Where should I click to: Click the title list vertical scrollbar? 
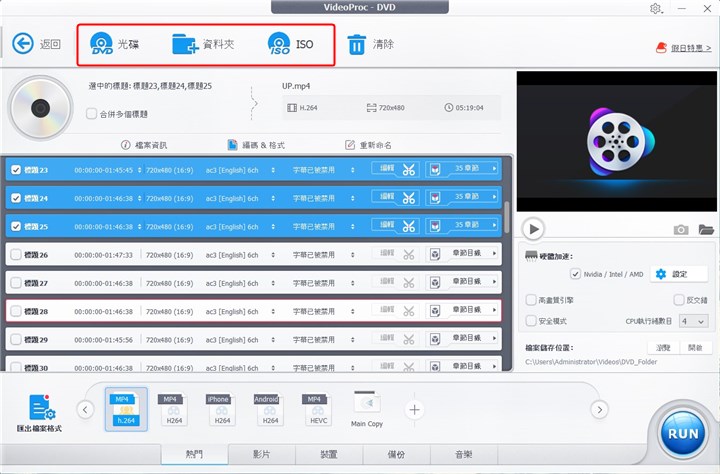click(506, 218)
